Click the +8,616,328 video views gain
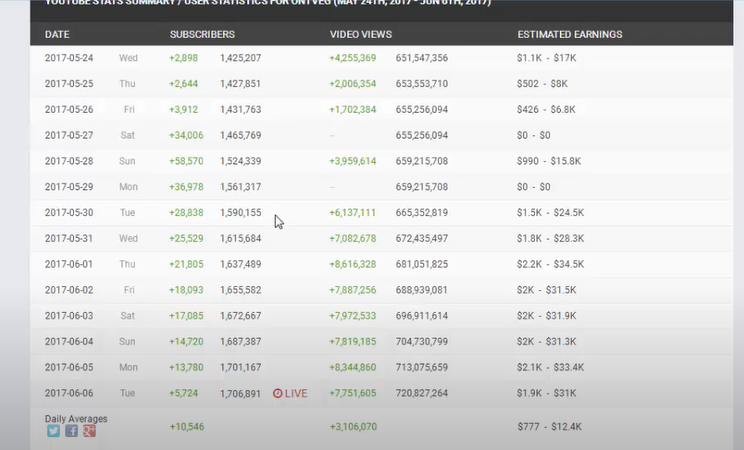The height and width of the screenshot is (450, 744). point(352,264)
